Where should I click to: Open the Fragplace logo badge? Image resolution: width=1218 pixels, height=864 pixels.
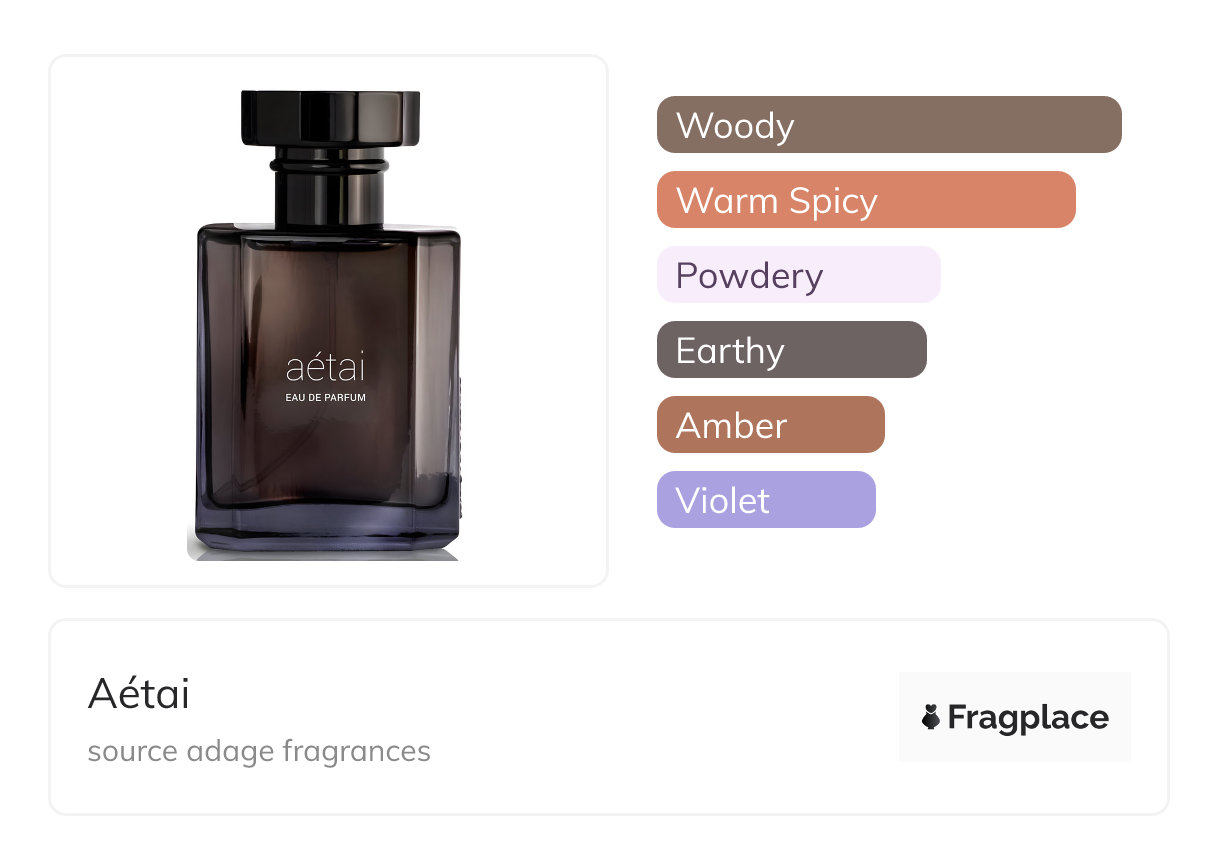pos(1015,717)
